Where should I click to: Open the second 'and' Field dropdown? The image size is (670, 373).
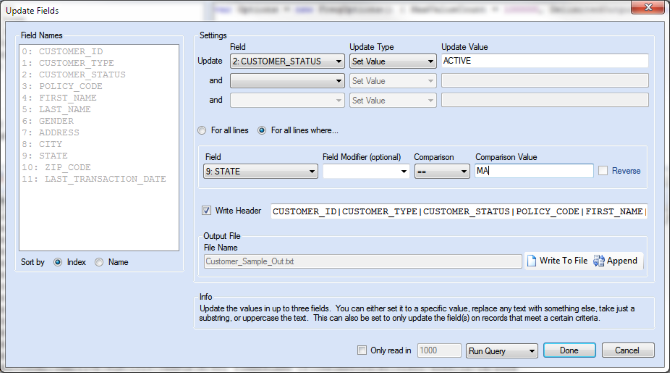287,81
